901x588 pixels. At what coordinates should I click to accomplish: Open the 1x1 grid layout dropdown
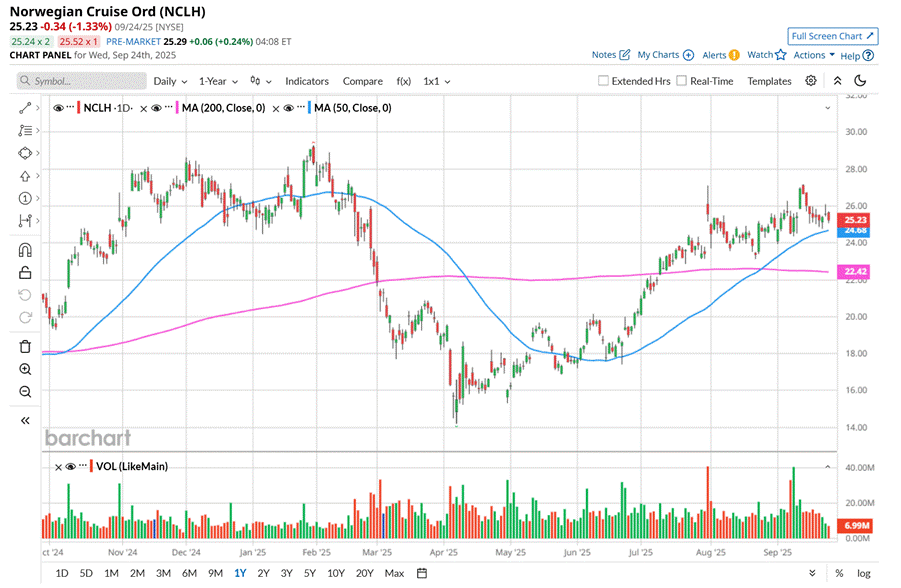437,81
